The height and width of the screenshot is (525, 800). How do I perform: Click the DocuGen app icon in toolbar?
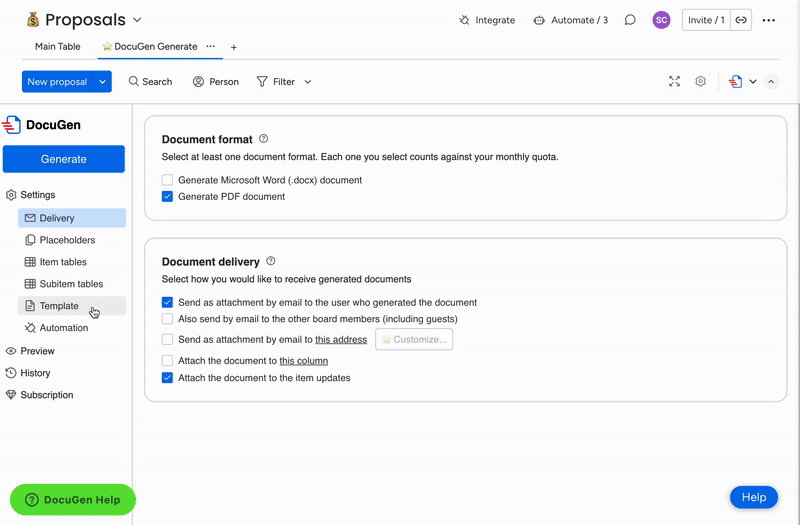tap(735, 82)
